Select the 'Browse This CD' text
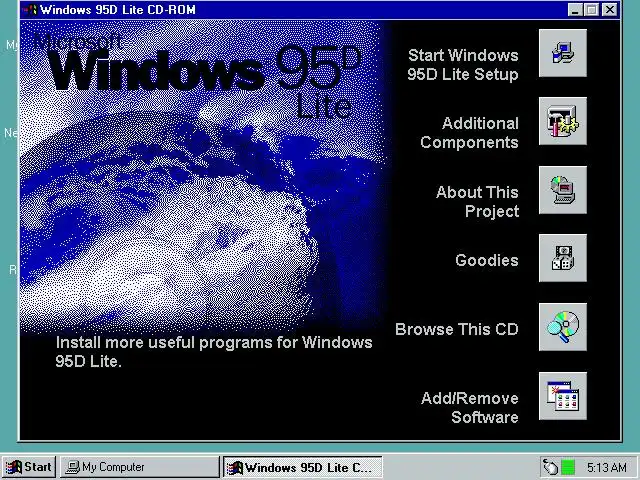The image size is (640, 480). tap(457, 329)
